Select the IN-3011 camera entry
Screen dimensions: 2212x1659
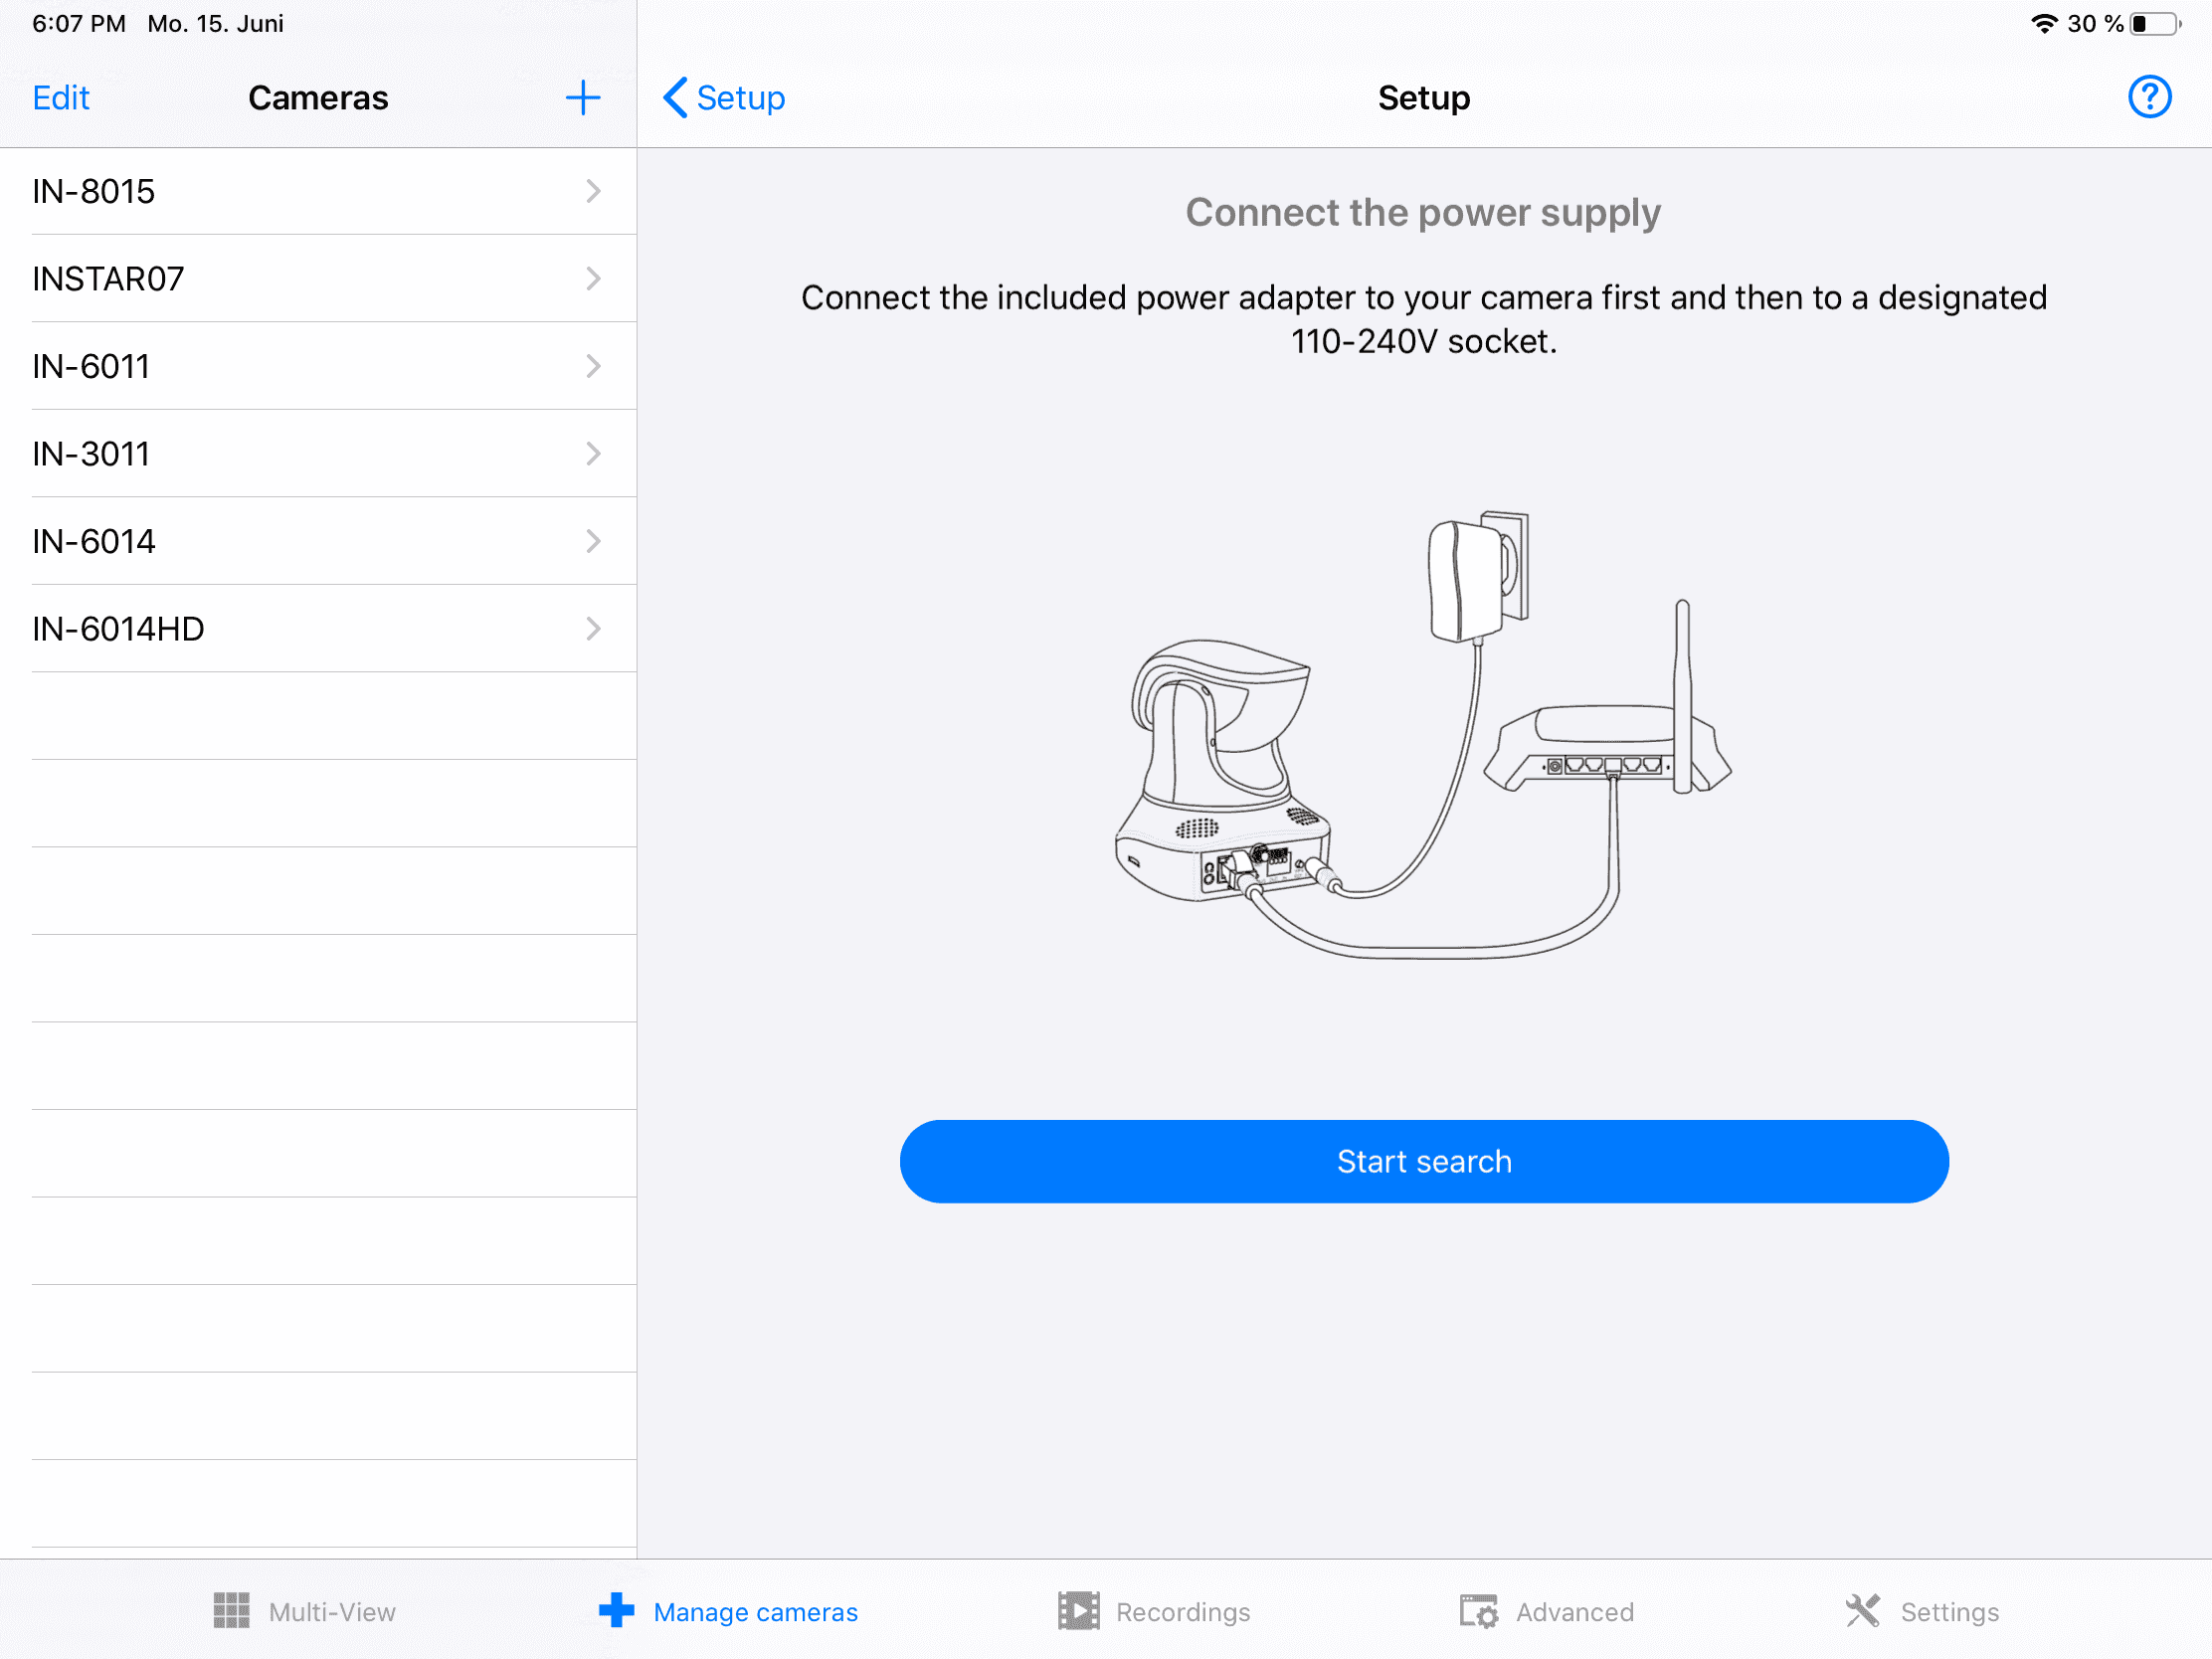click(300, 454)
